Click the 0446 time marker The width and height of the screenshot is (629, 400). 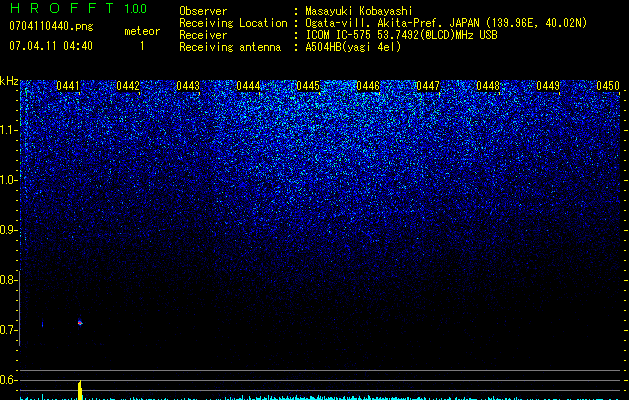[368, 86]
